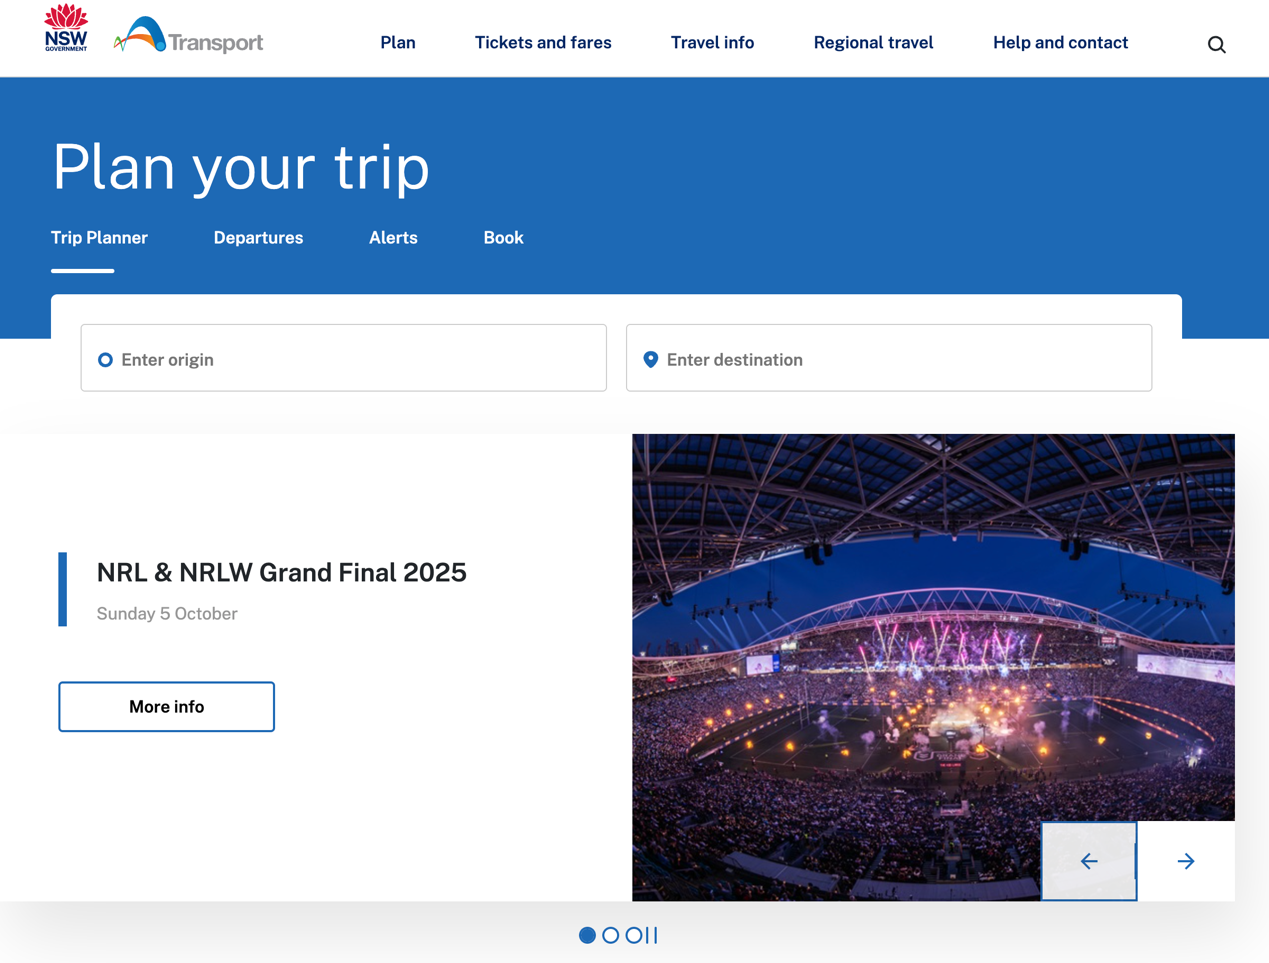The width and height of the screenshot is (1269, 963).
Task: Jump to the second carousel slide dot
Action: (610, 935)
